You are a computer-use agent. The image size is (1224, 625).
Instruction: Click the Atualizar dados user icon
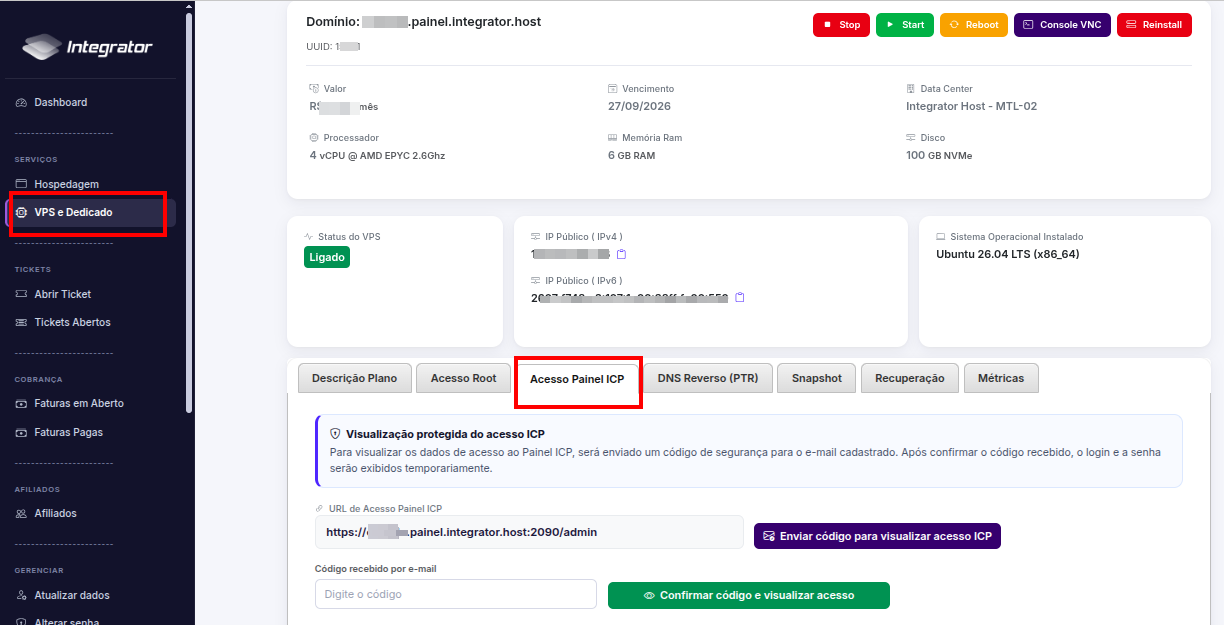click(22, 595)
